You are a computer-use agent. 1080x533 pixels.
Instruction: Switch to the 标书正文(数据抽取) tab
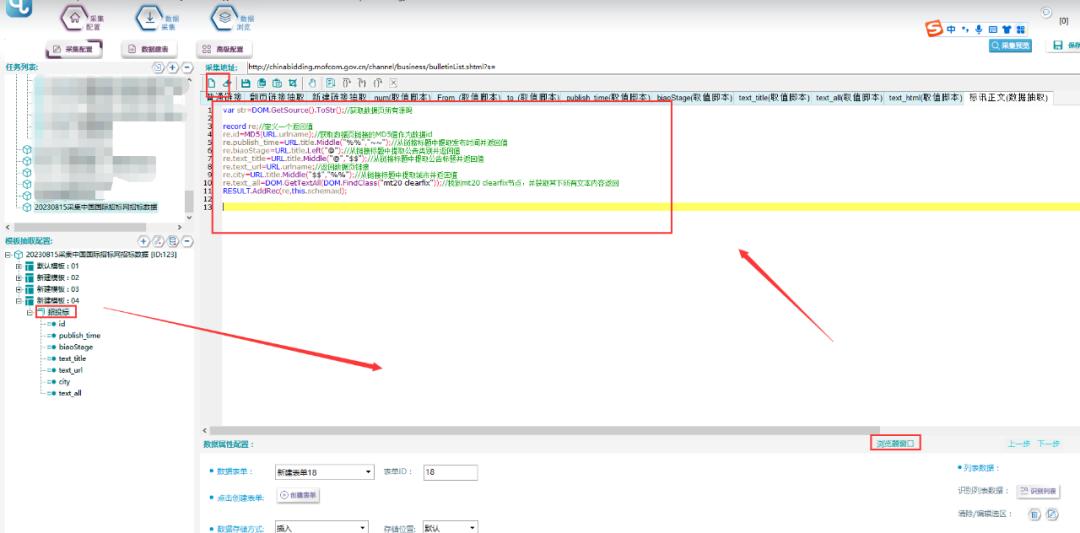(1007, 98)
